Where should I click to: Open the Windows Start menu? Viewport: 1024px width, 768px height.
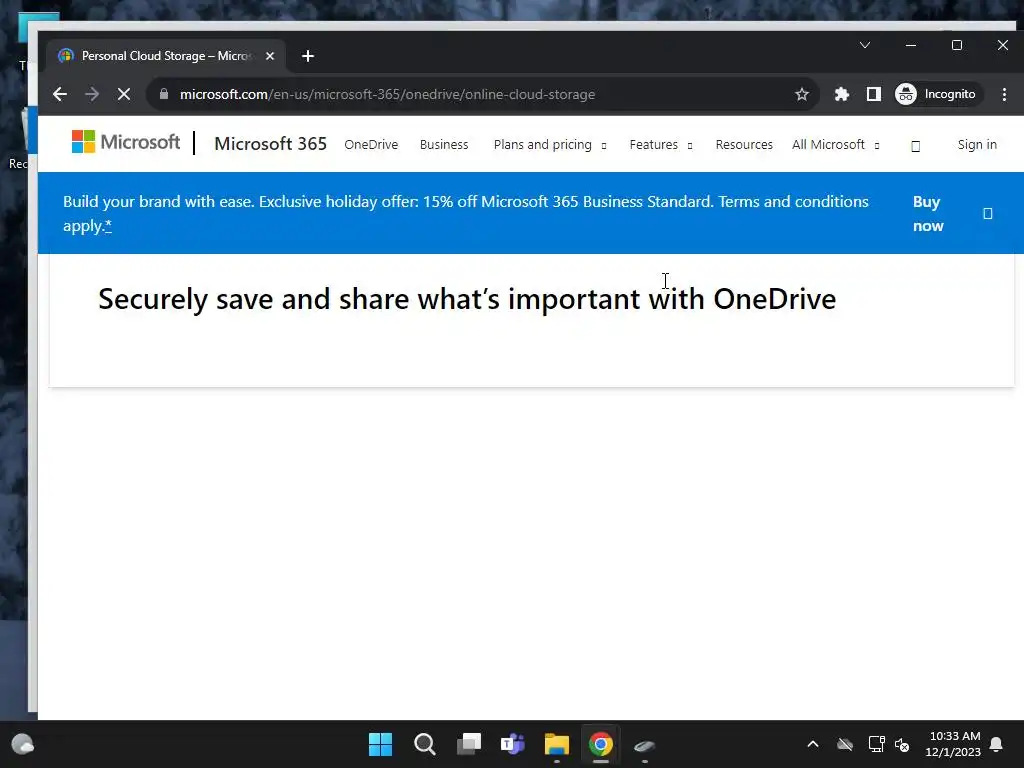point(380,744)
